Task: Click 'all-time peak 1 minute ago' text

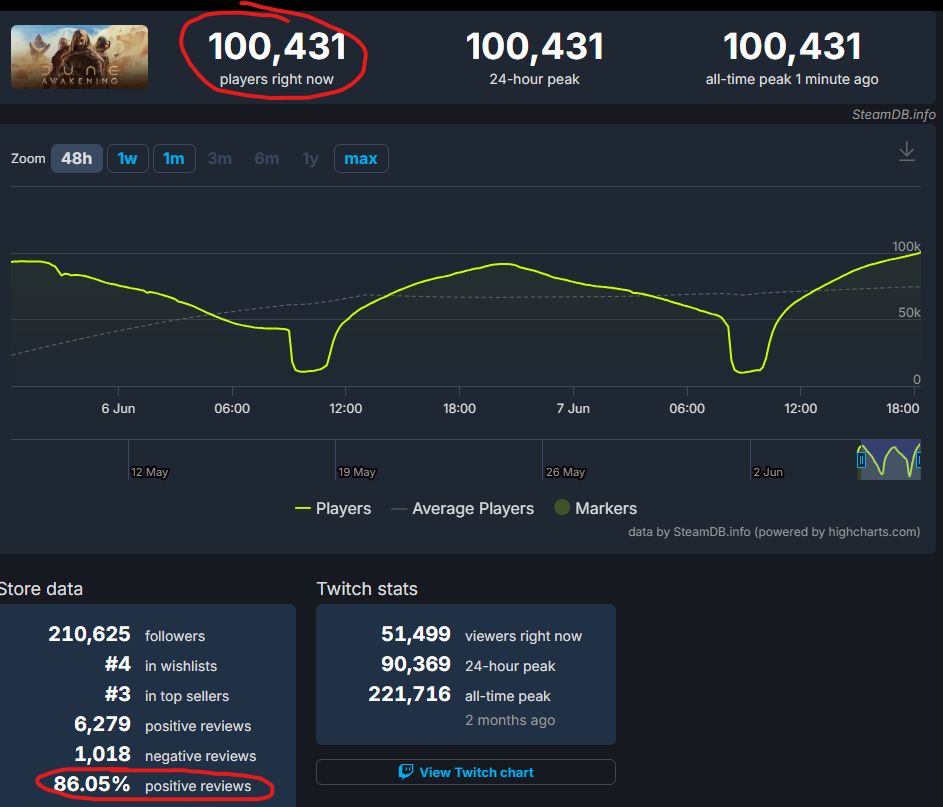Action: click(x=792, y=79)
